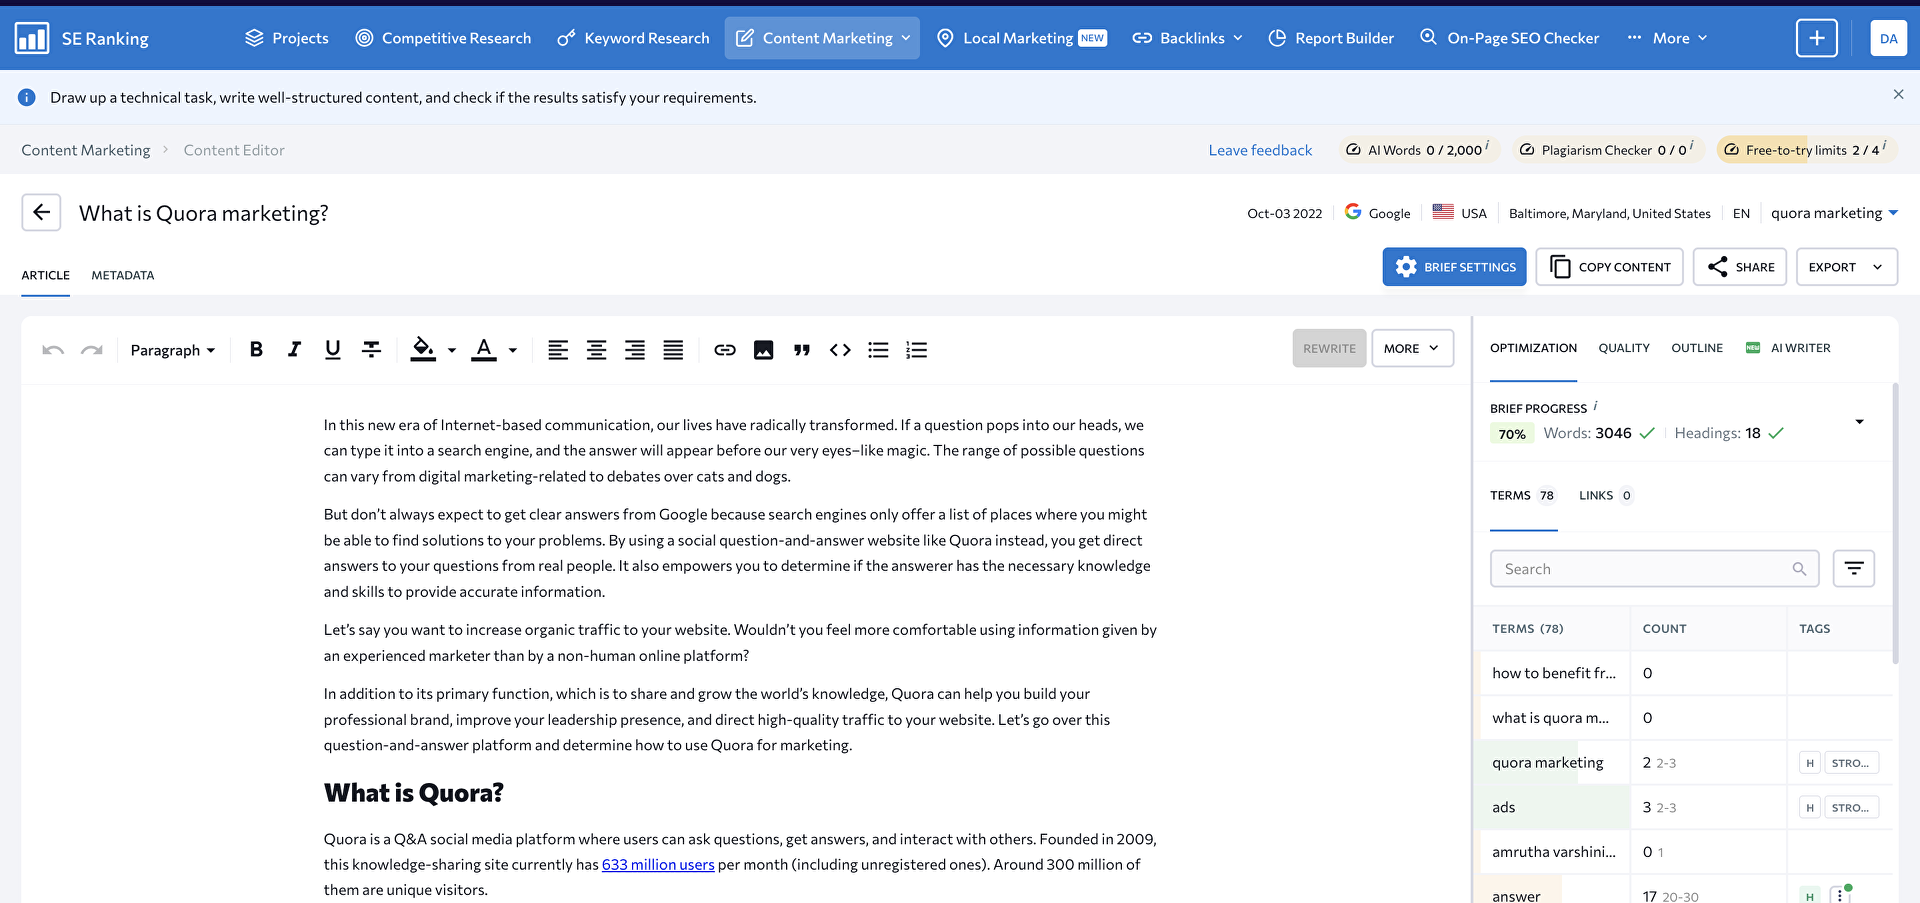Viewport: 1920px width, 903px height.
Task: Insert a code block
Action: coord(840,350)
